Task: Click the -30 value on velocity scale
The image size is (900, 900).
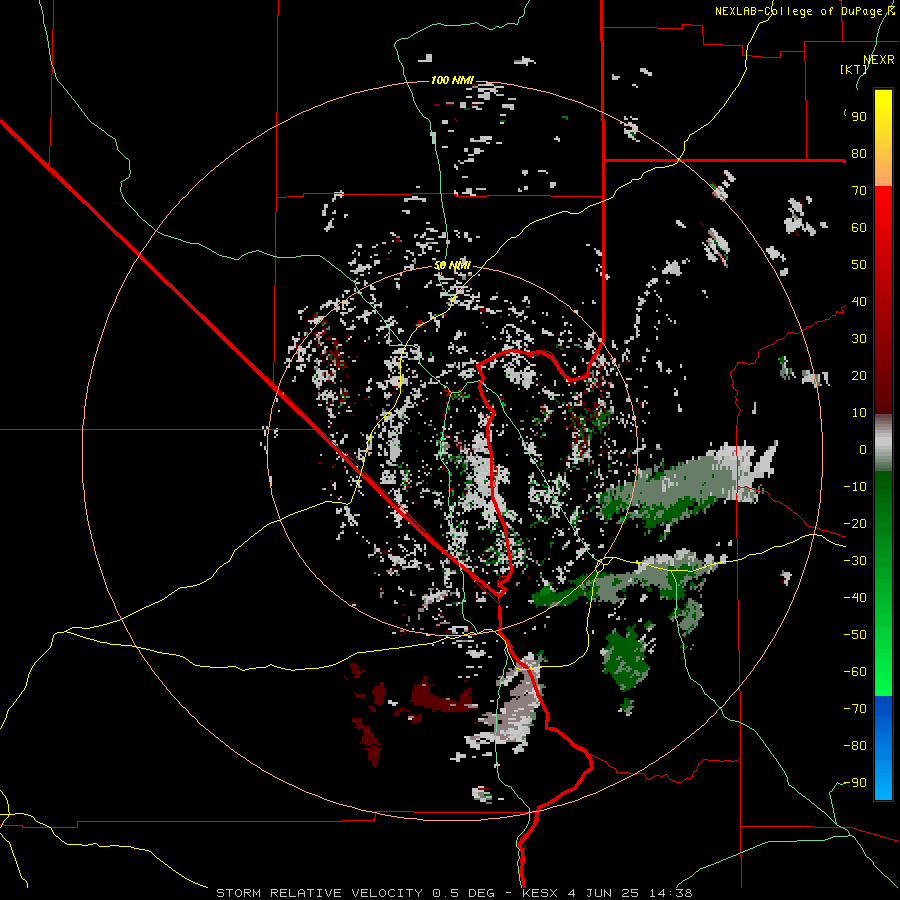Action: click(855, 561)
